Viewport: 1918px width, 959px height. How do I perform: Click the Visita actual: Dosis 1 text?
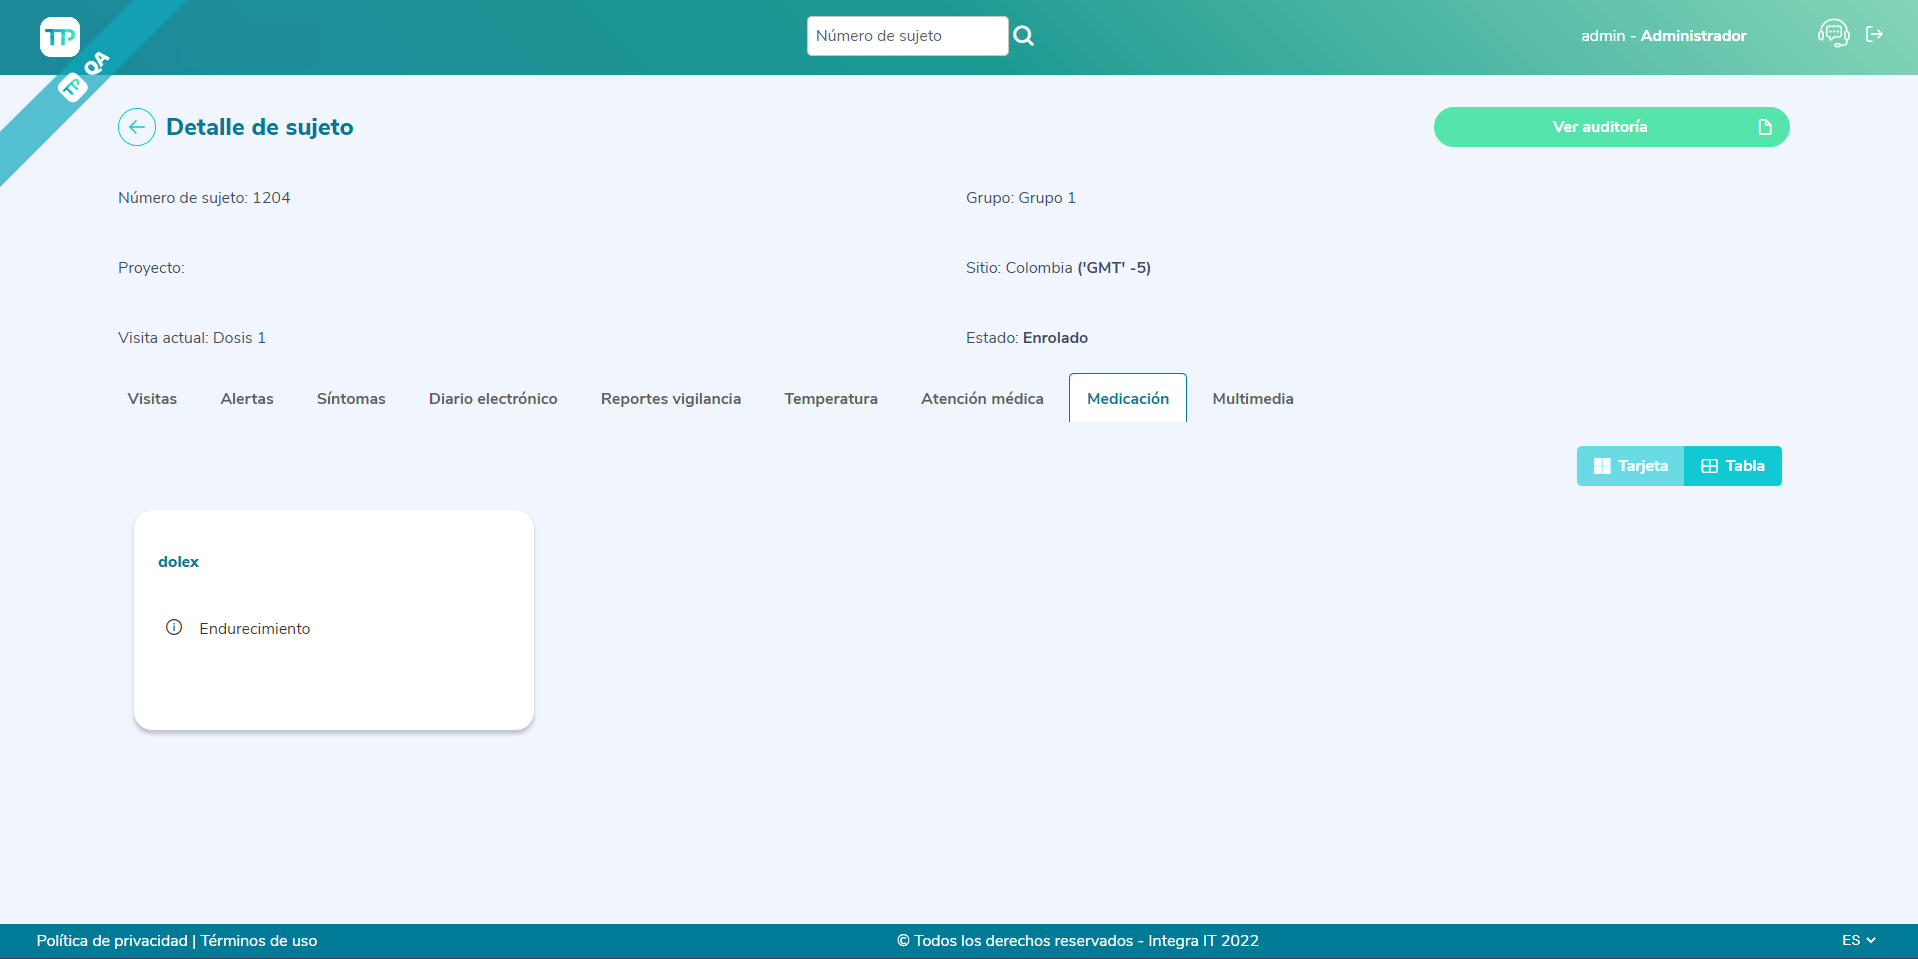click(x=192, y=338)
